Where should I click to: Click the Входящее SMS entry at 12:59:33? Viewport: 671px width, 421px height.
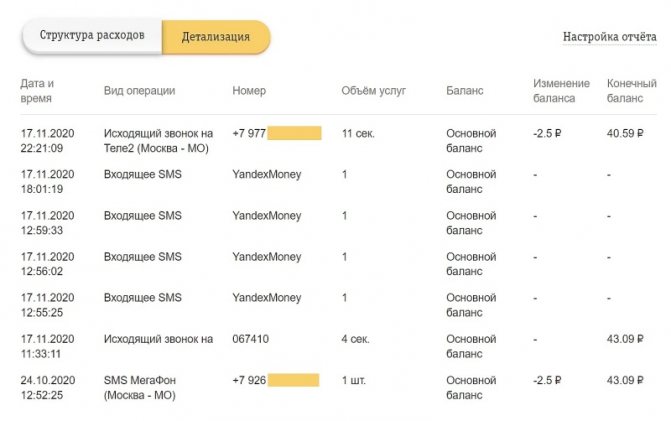143,216
